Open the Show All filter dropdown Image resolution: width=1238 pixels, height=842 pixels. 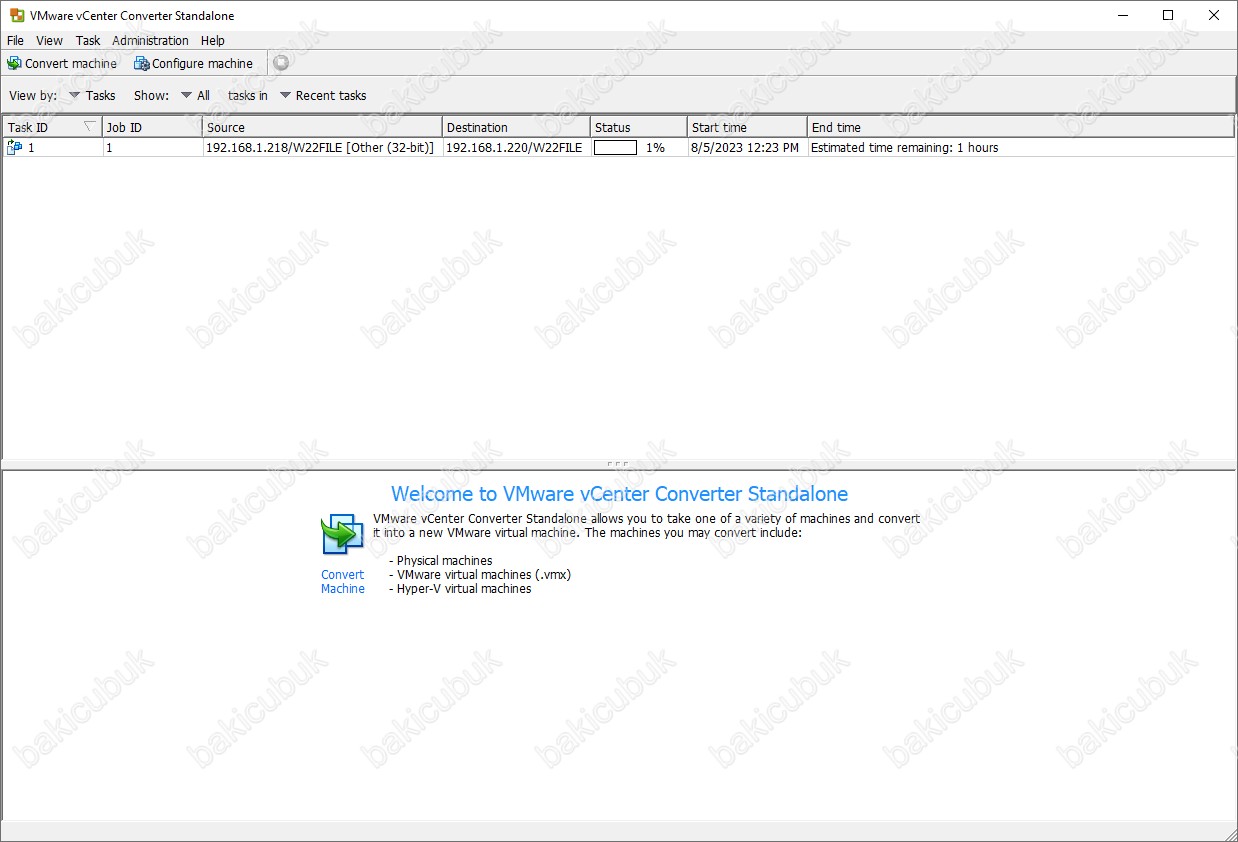click(195, 96)
